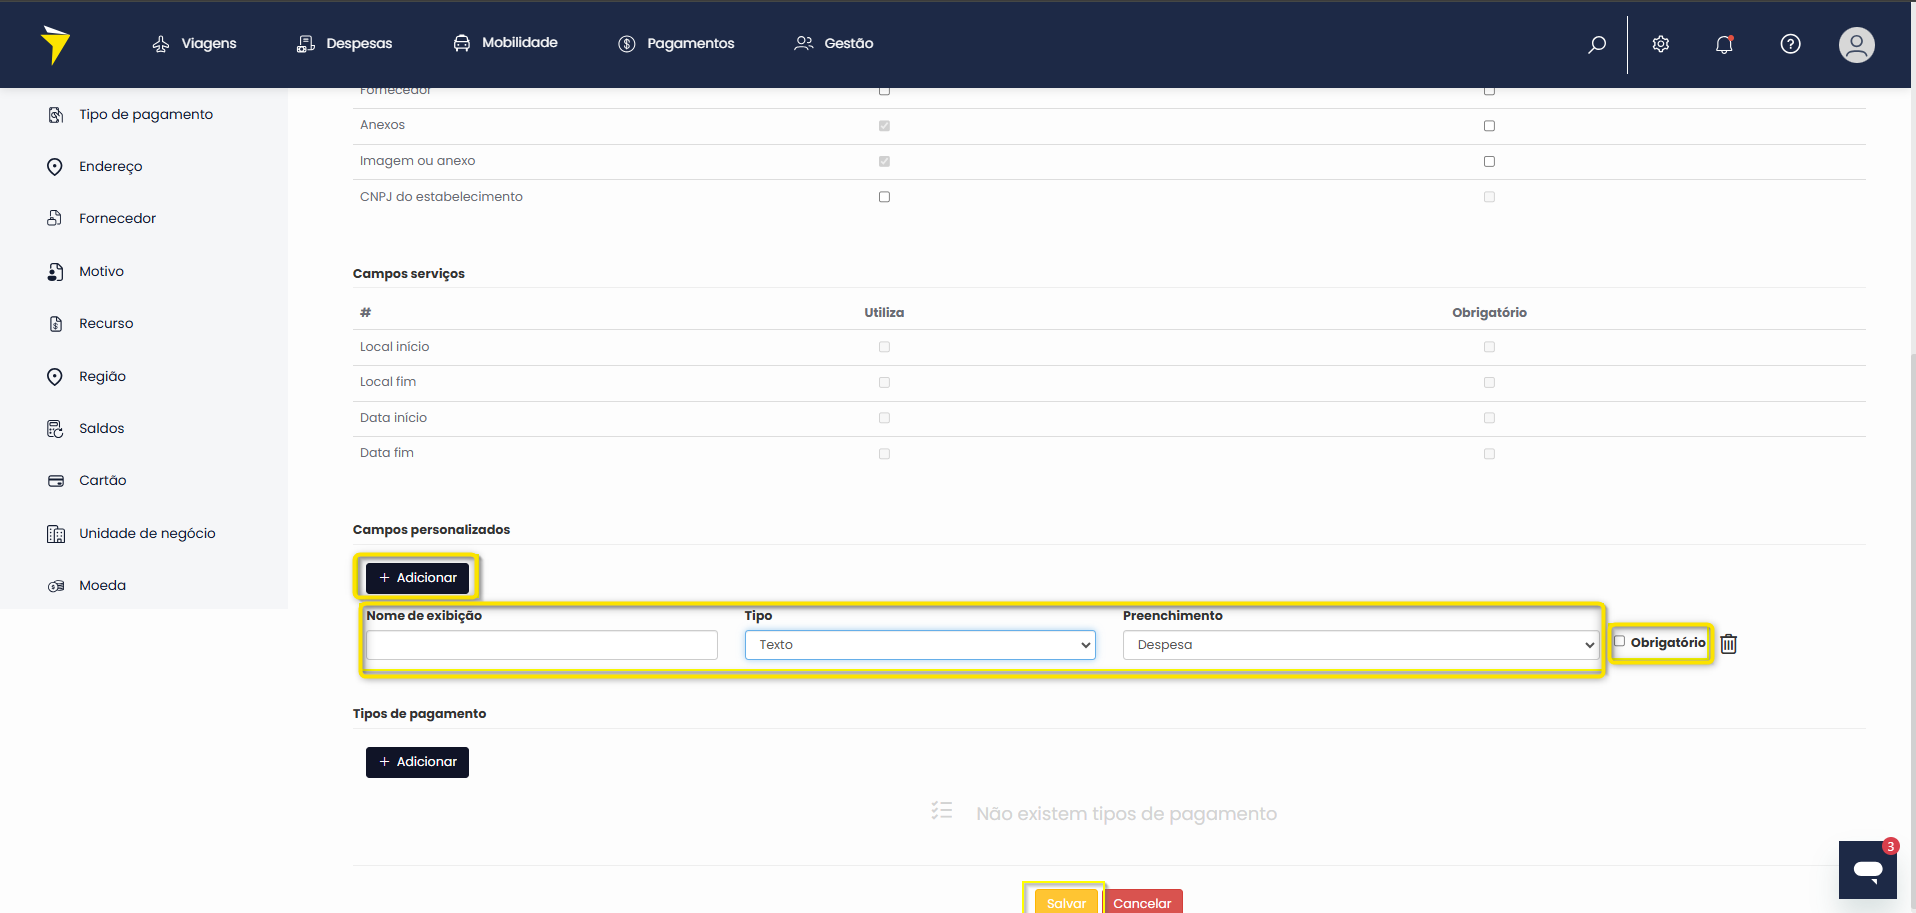Go to Tipo de pagamento in sidebar
This screenshot has height=913, width=1916.
146,115
